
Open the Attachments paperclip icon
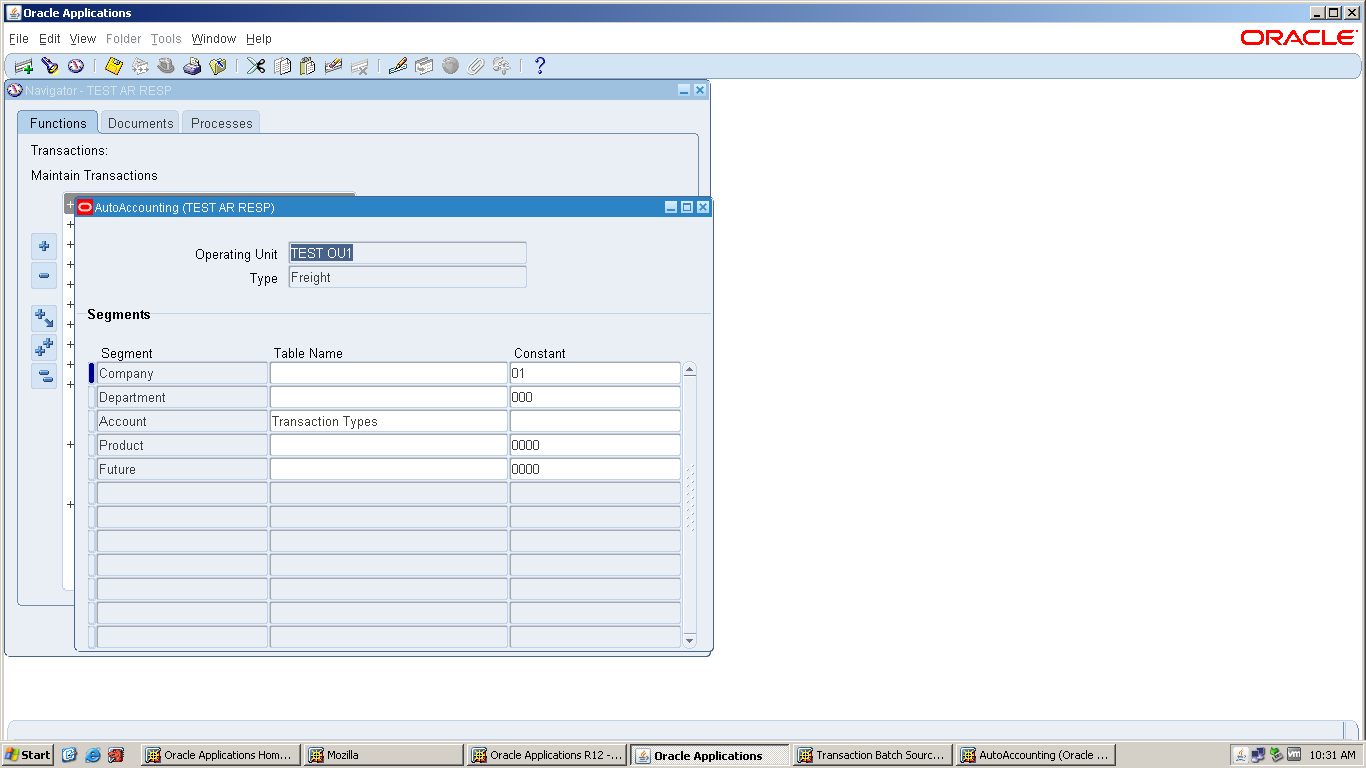tap(473, 66)
